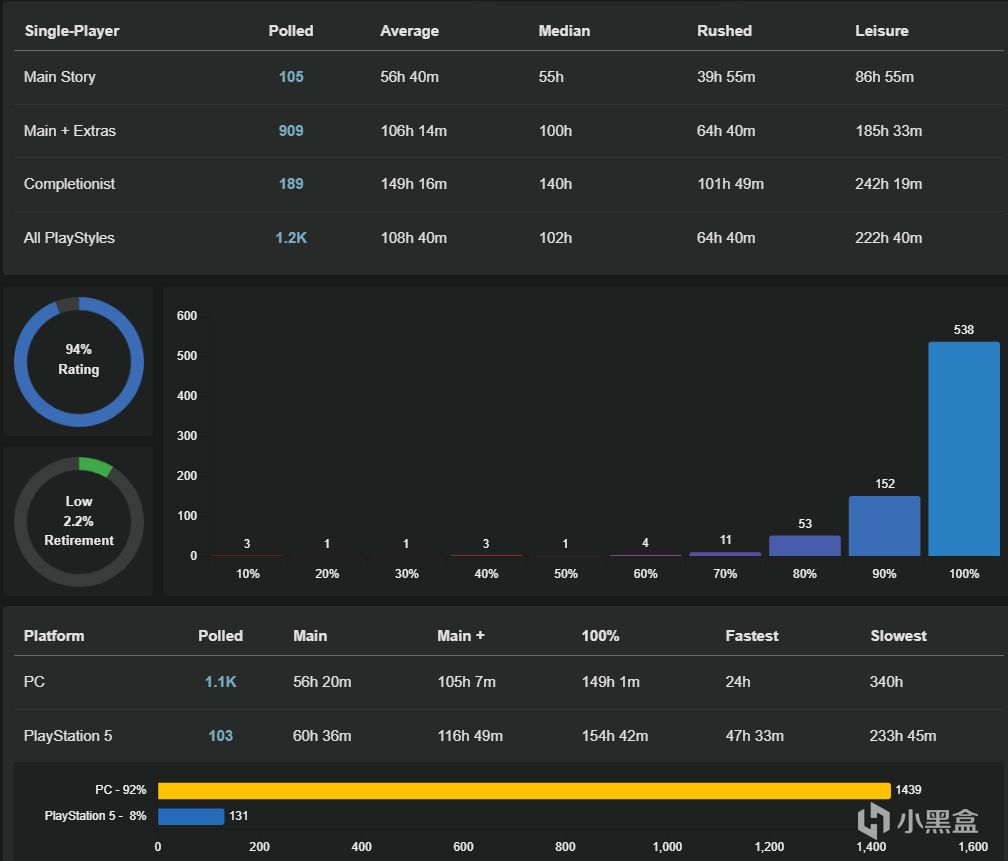
Task: Select the 100% rating bar with 538
Action: point(964,449)
